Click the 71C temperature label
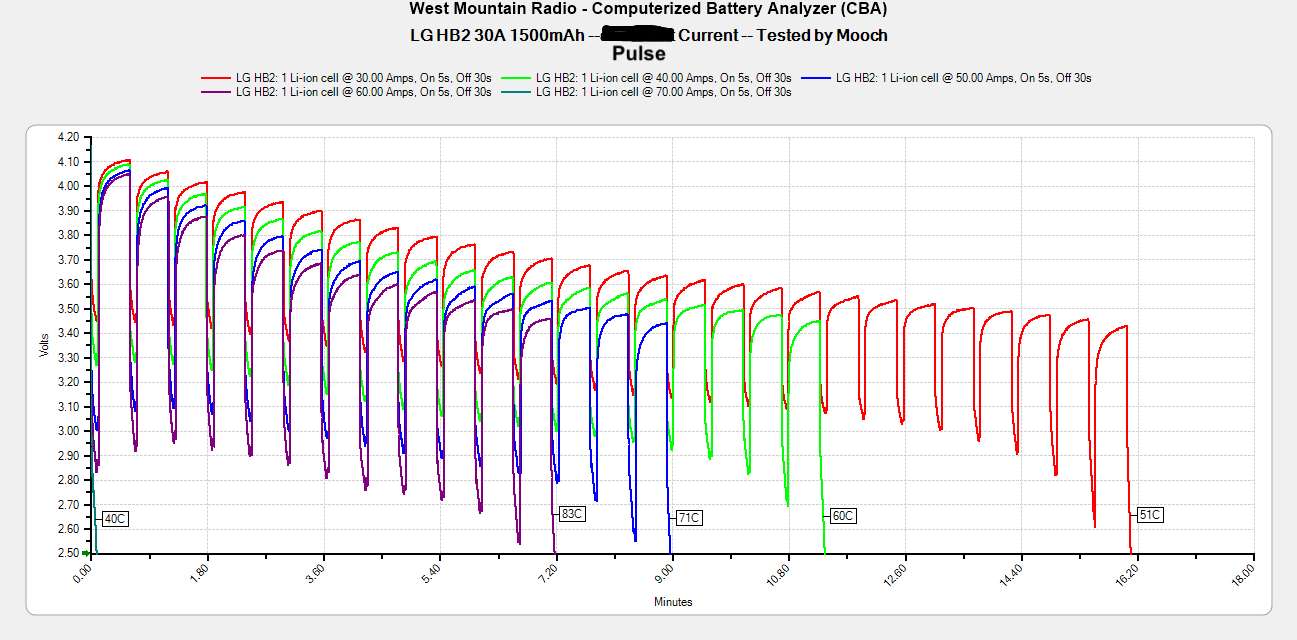Viewport: 1297px width, 640px height. click(688, 518)
